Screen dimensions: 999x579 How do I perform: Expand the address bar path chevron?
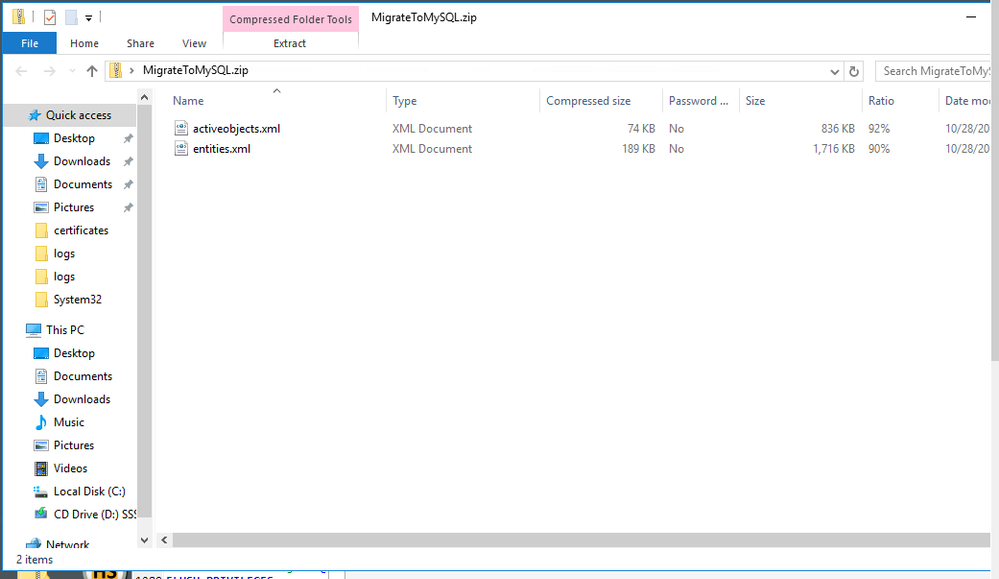click(x=131, y=70)
